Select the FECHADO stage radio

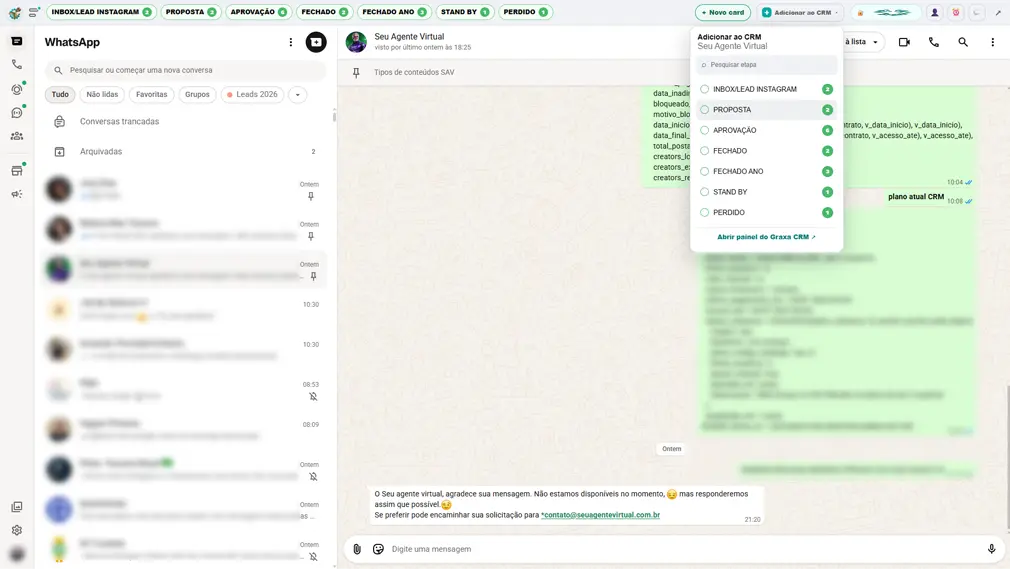(x=704, y=151)
